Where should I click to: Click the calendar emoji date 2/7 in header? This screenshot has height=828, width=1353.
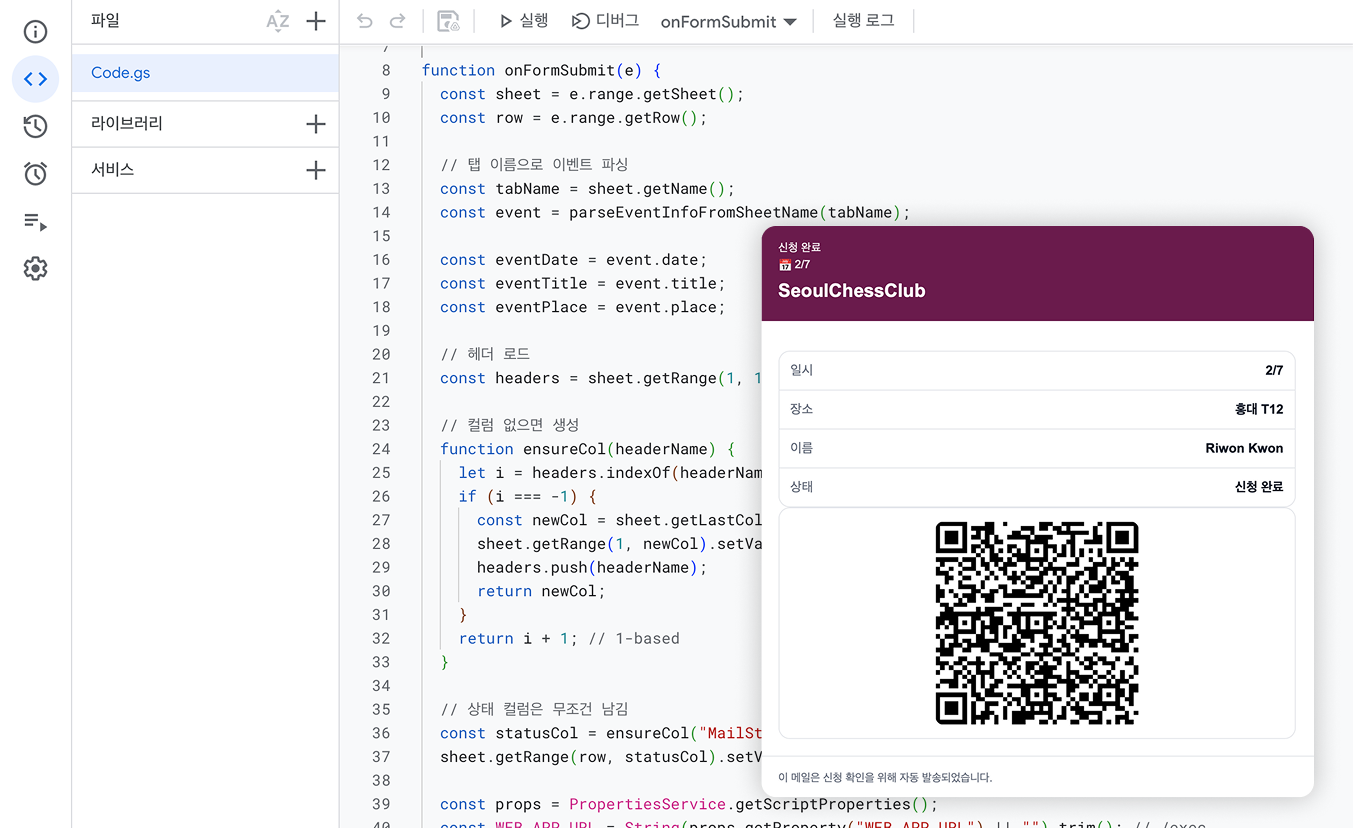tap(794, 265)
